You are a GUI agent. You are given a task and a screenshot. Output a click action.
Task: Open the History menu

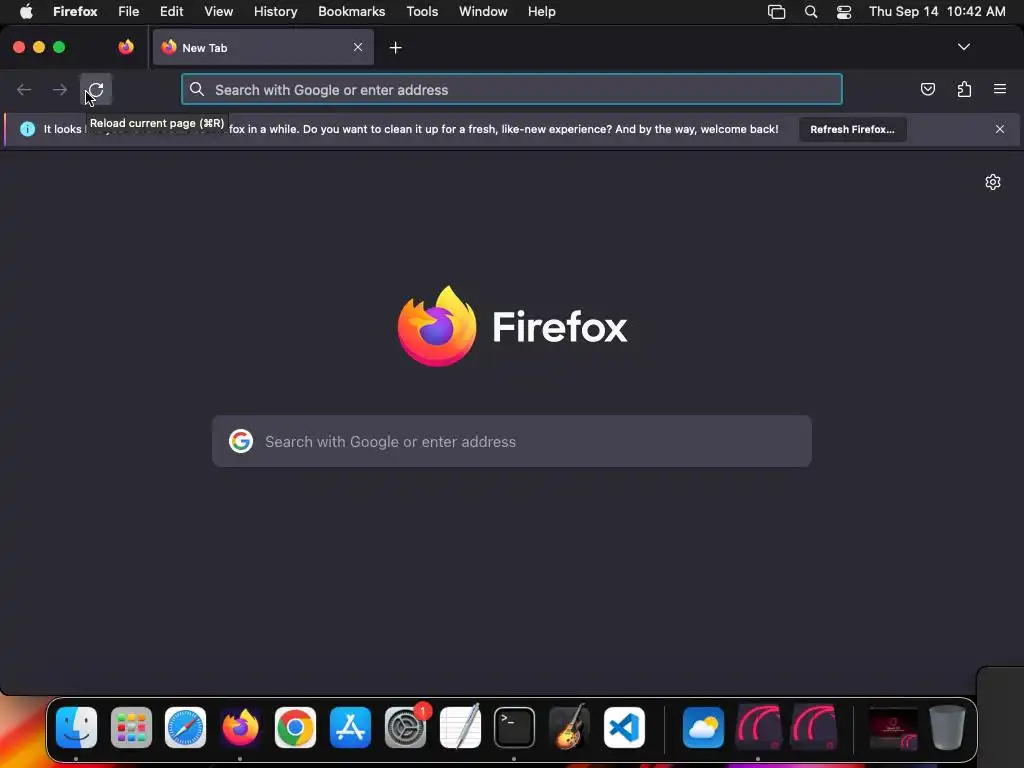276,12
